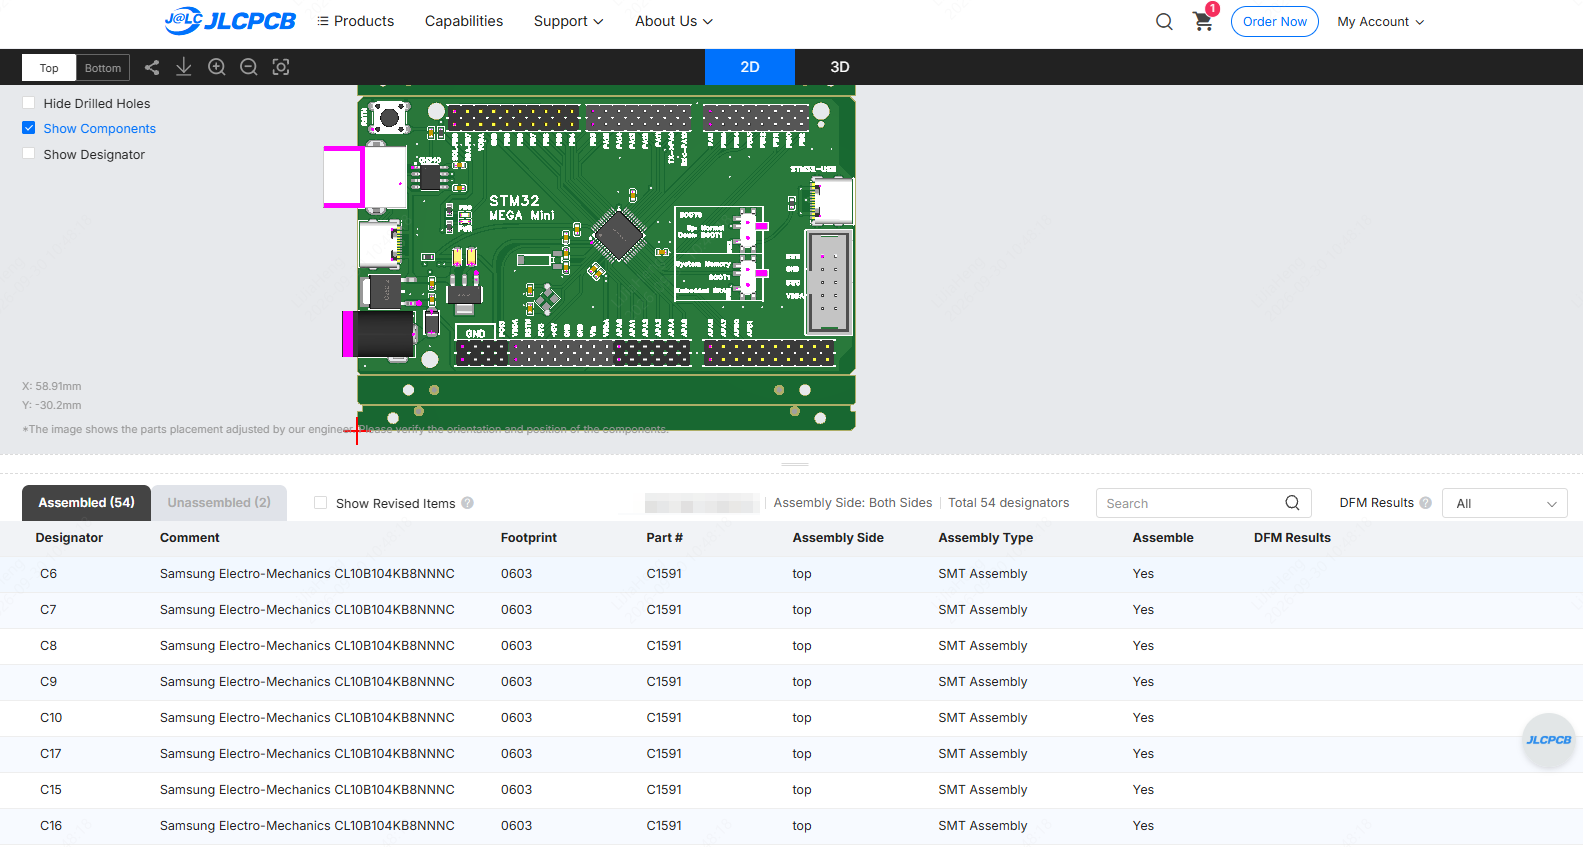Click the JLCPCB logo
The height and width of the screenshot is (847, 1583).
pyautogui.click(x=230, y=21)
